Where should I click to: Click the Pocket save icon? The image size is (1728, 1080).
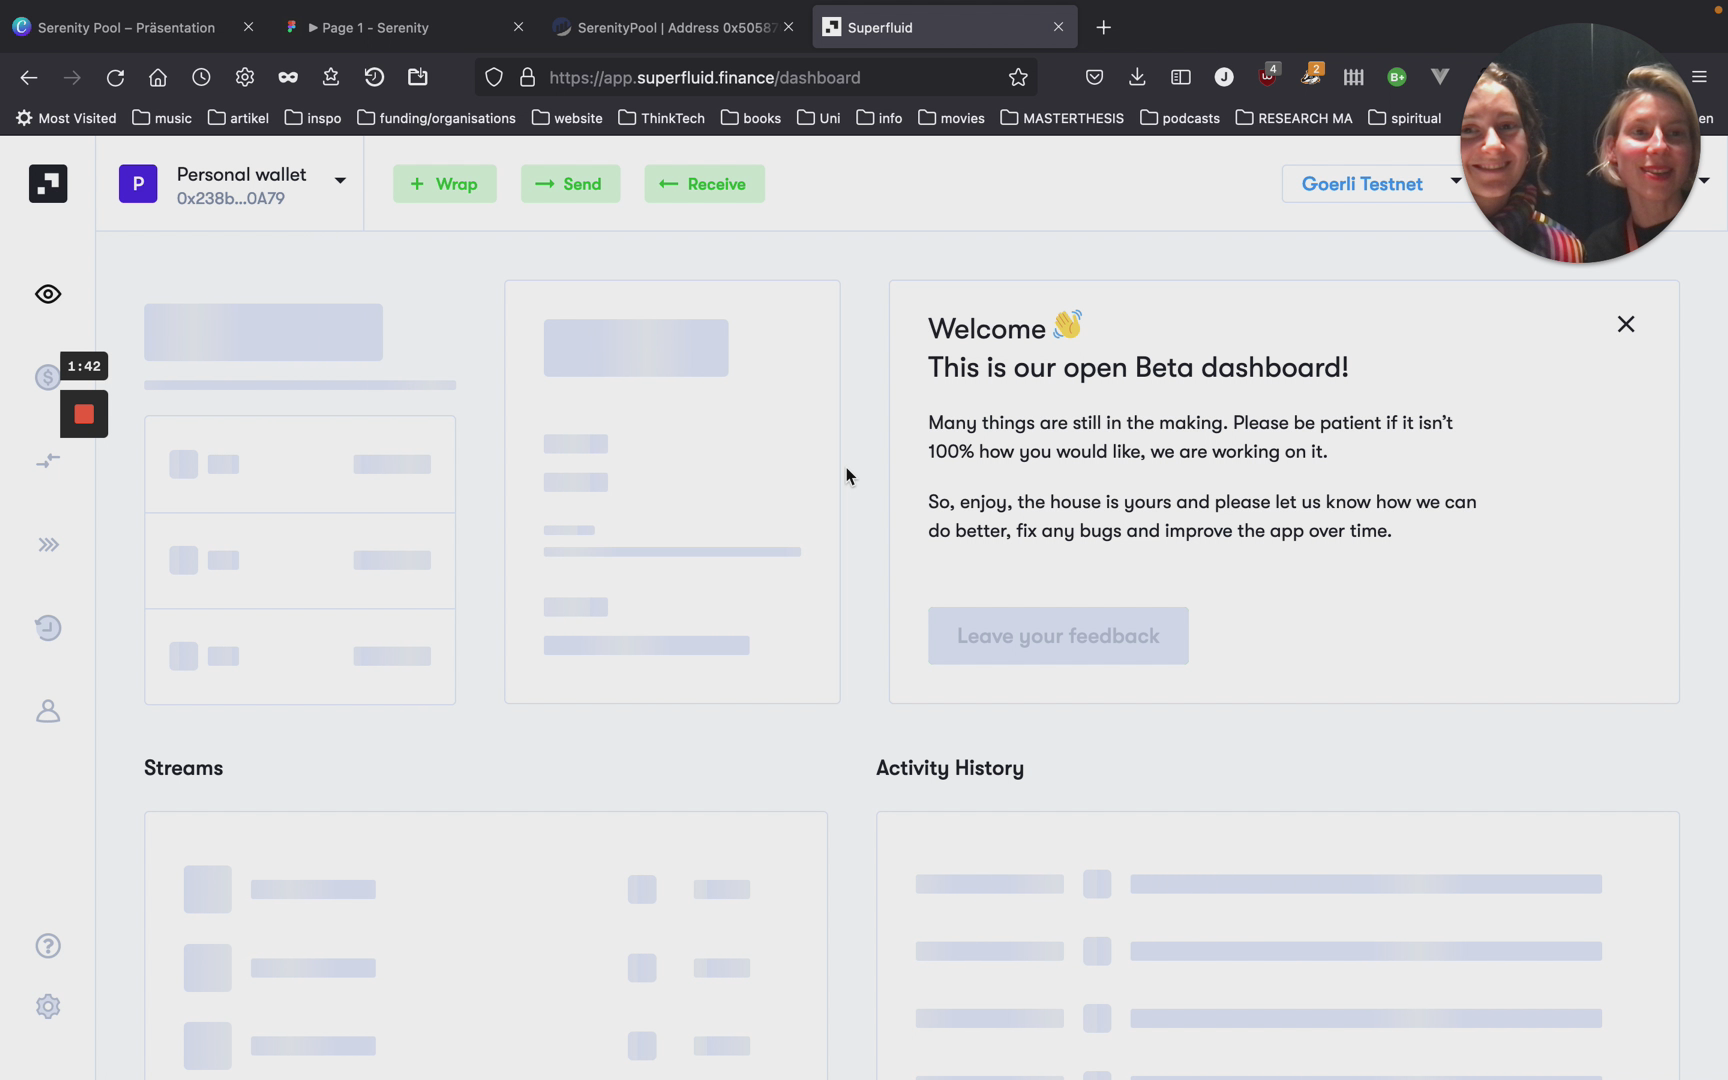tap(1094, 77)
